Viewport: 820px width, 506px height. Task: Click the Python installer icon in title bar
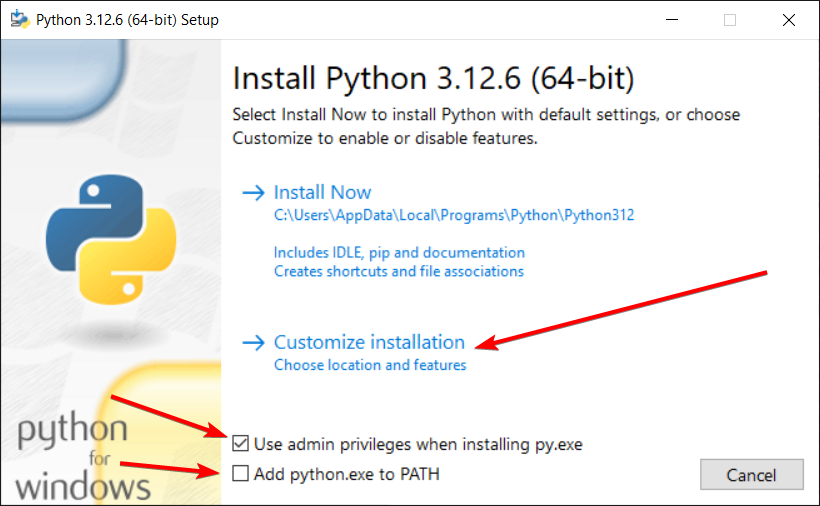point(20,19)
